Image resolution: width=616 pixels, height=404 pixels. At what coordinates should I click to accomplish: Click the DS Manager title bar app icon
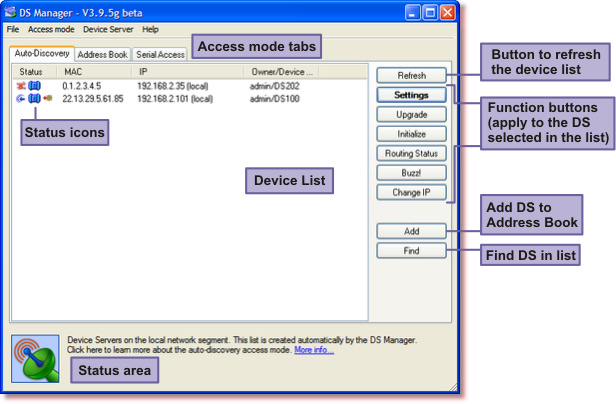coord(10,13)
